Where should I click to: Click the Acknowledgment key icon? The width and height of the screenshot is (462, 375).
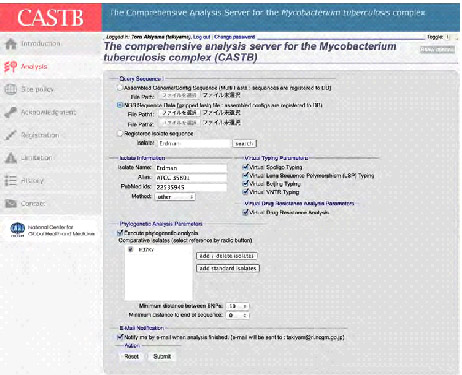(11, 112)
